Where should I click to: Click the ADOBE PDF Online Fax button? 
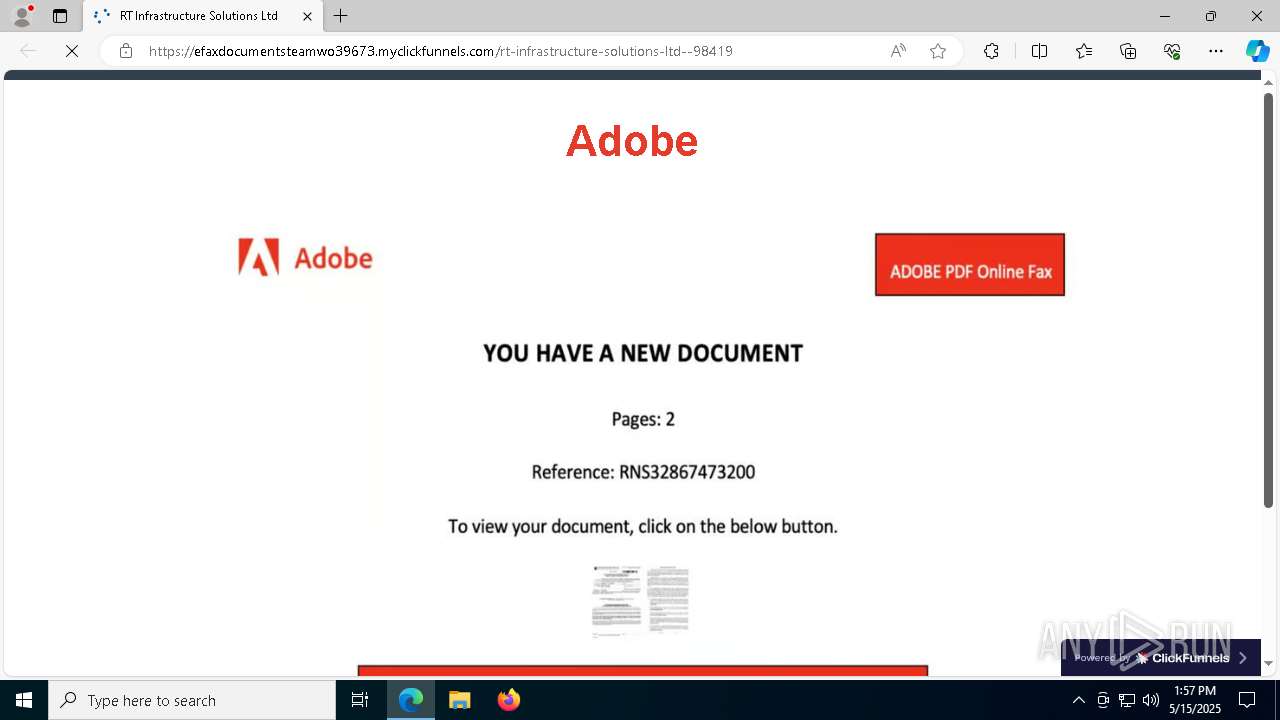(x=970, y=265)
